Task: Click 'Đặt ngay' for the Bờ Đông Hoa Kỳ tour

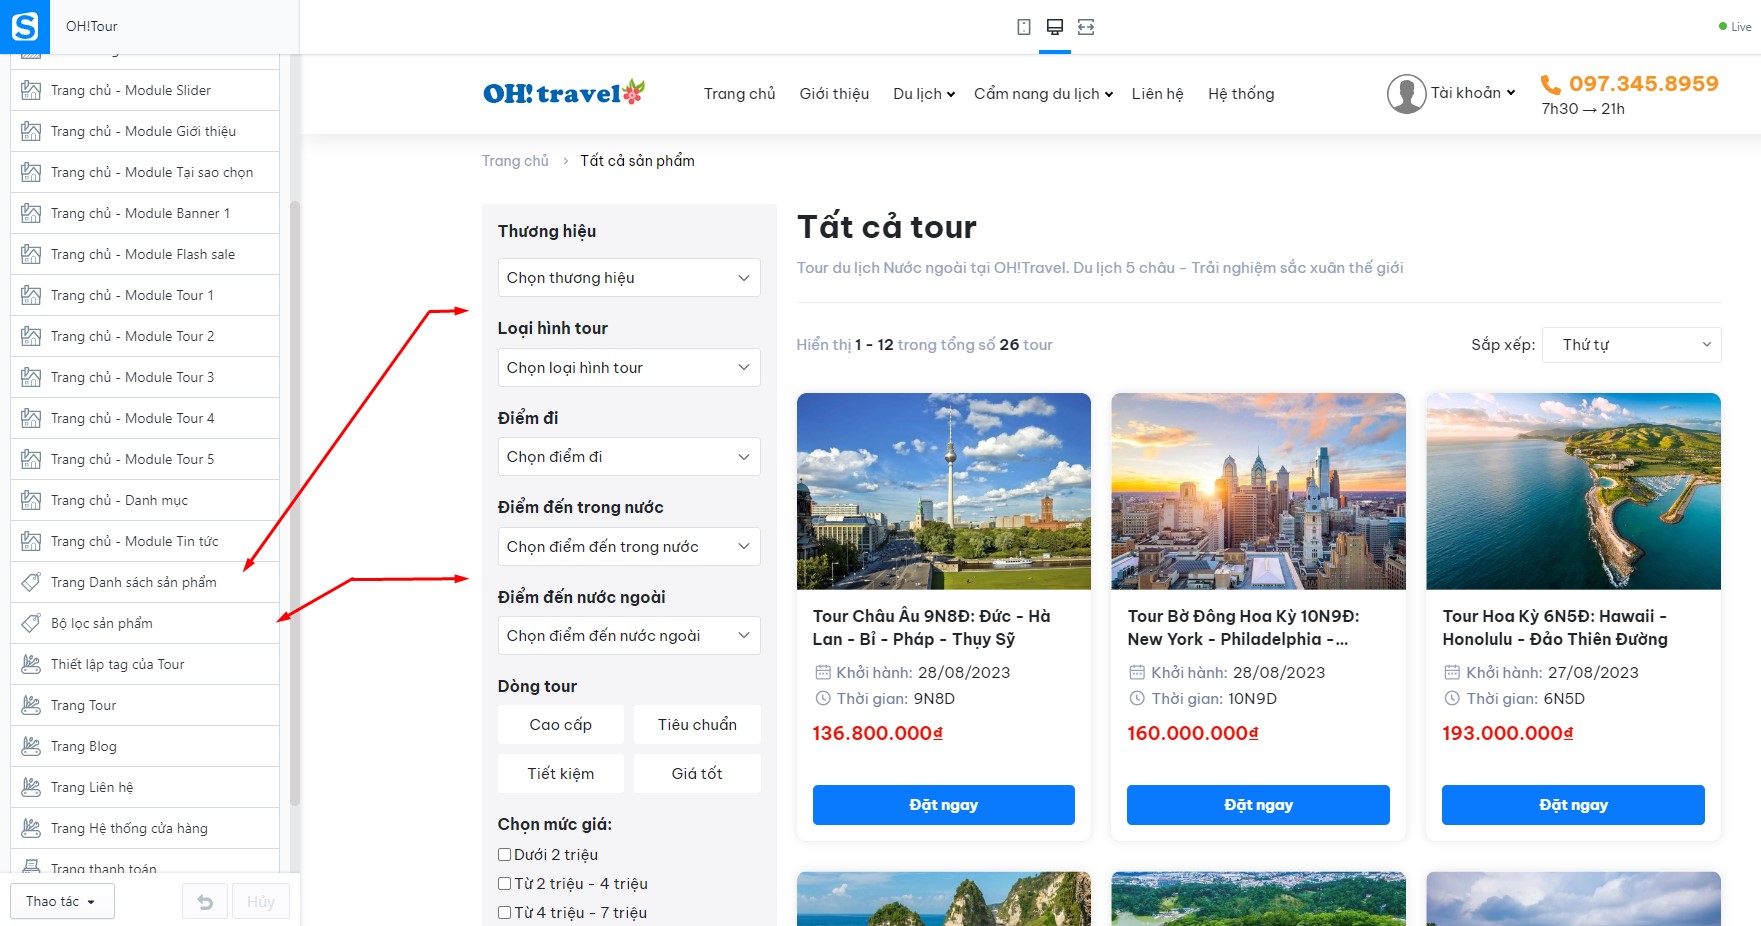Action: click(1258, 805)
